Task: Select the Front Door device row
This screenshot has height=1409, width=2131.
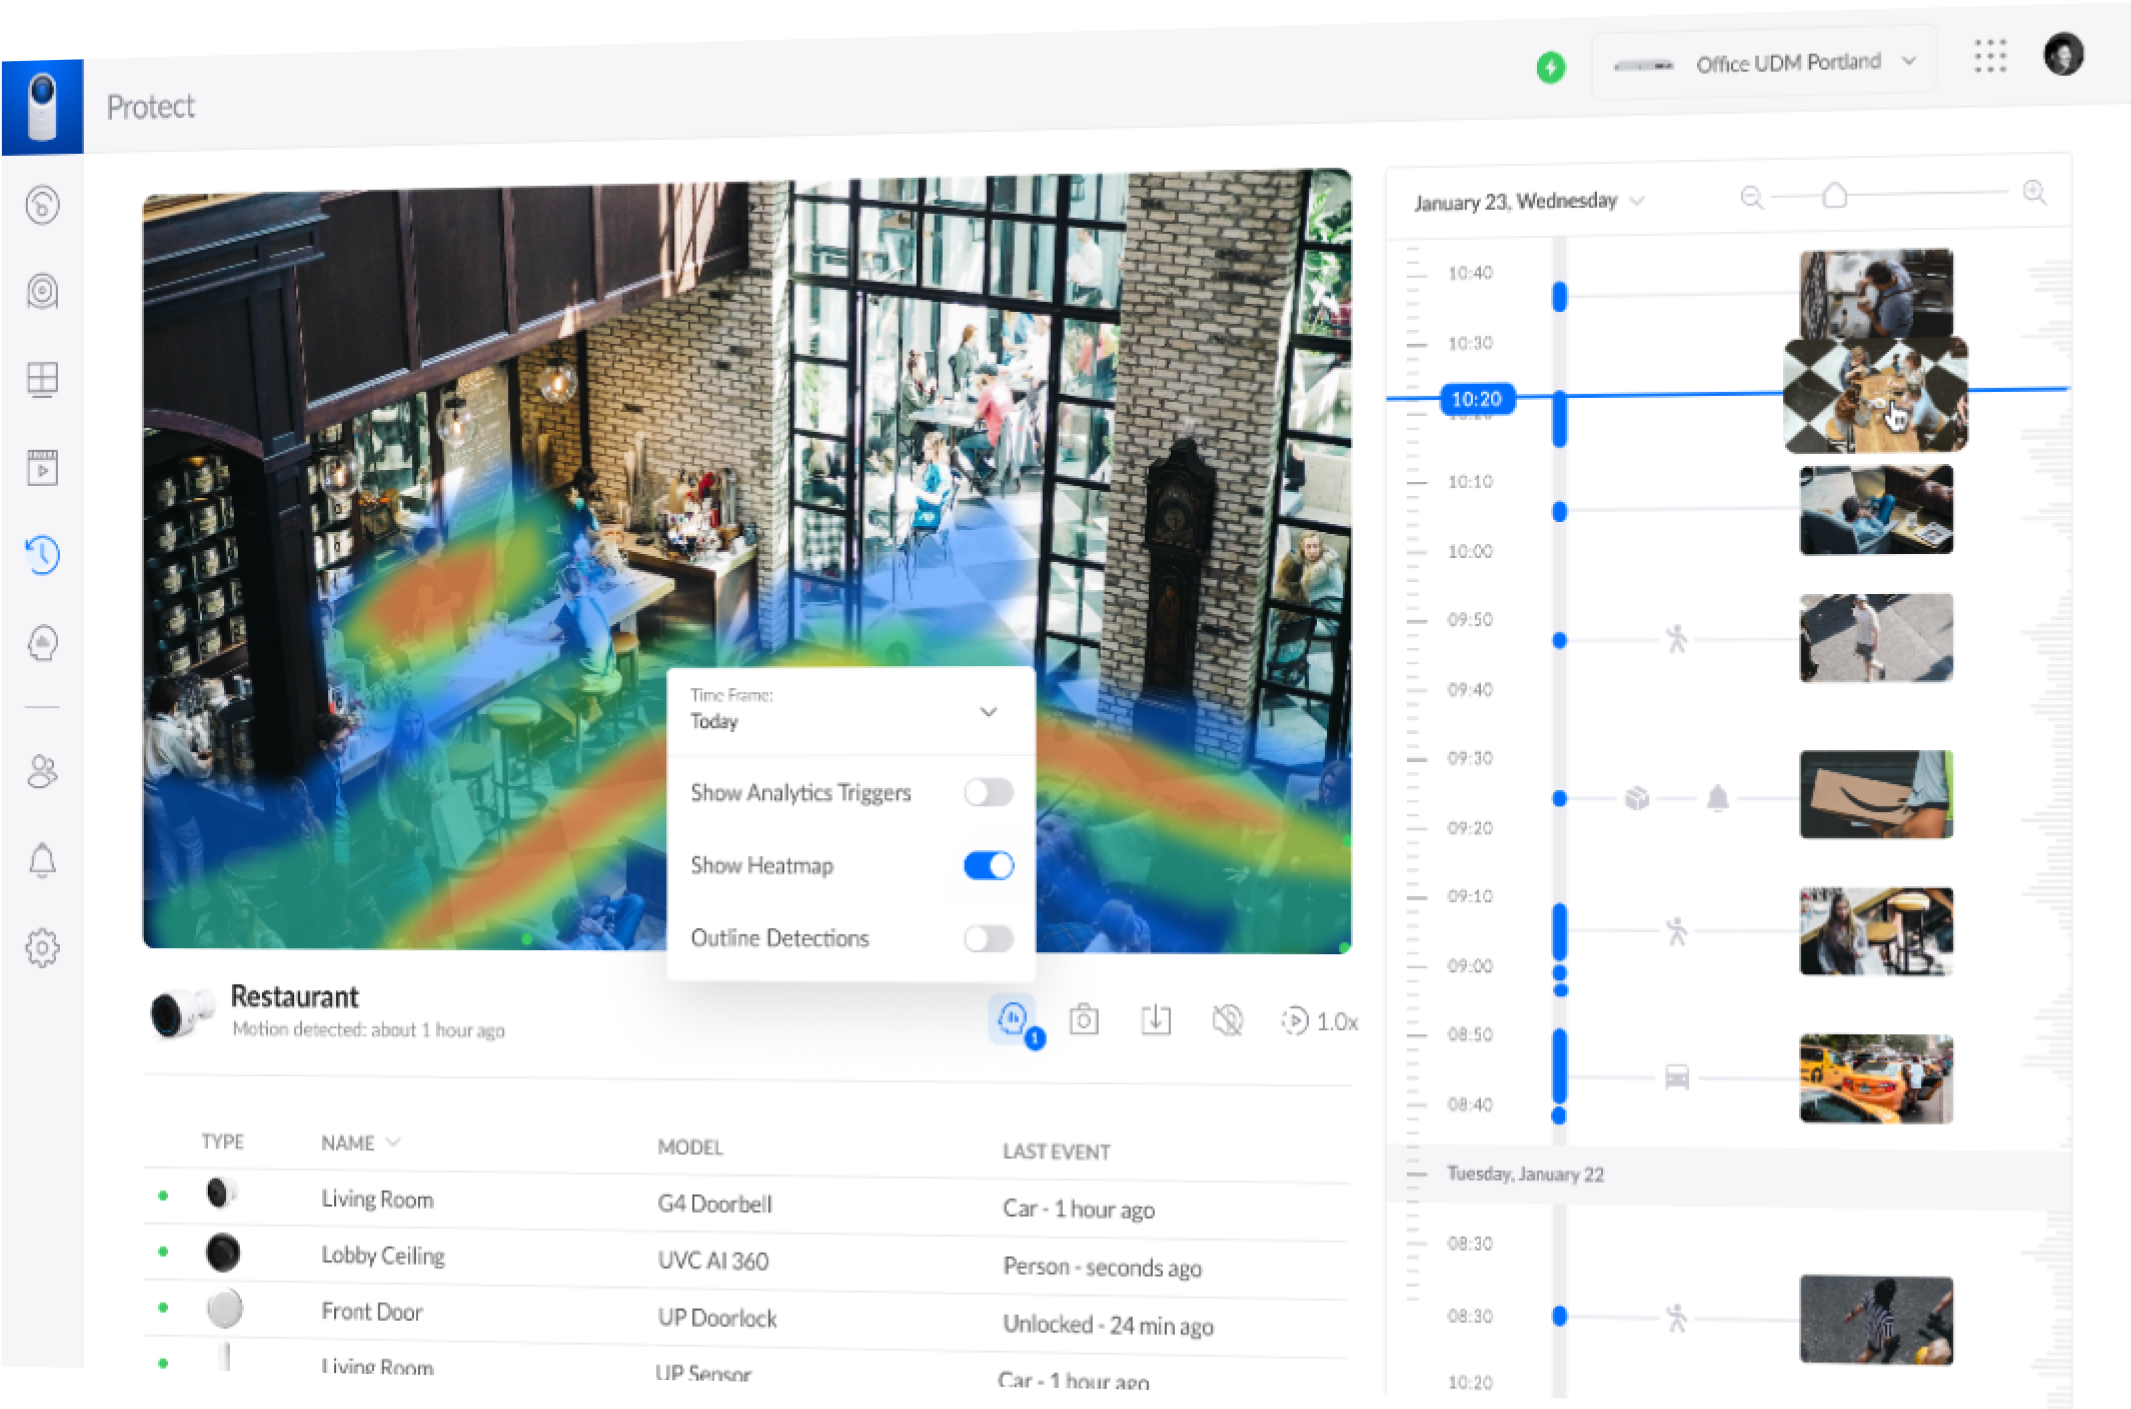Action: pos(746,1313)
